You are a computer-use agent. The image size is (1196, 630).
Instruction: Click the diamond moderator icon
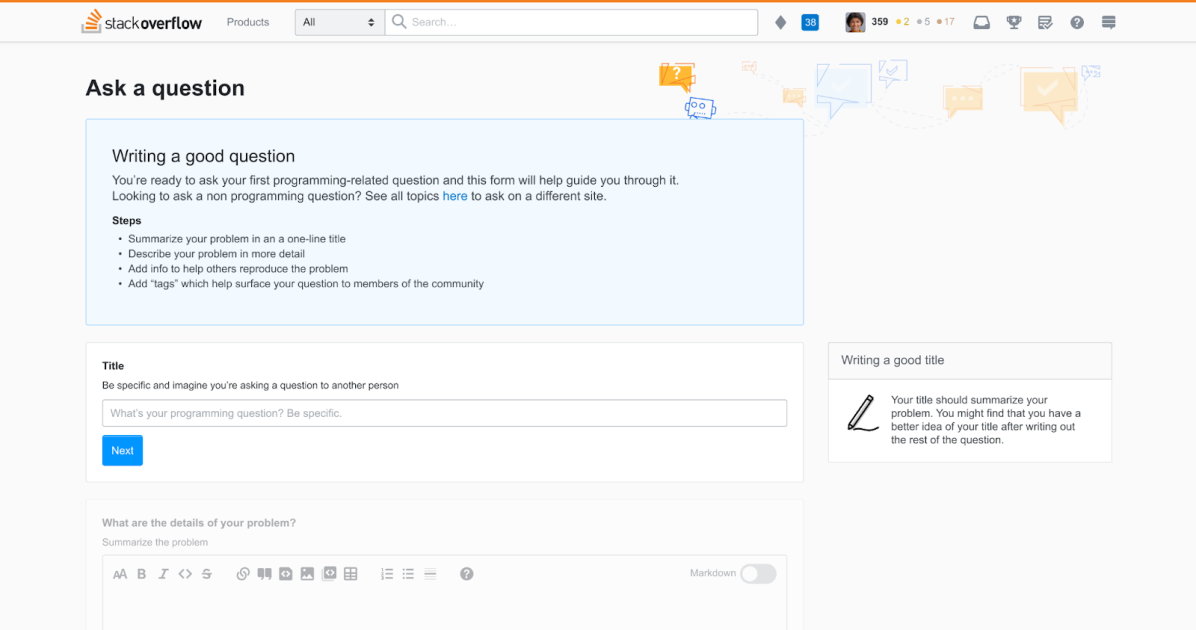tap(780, 22)
